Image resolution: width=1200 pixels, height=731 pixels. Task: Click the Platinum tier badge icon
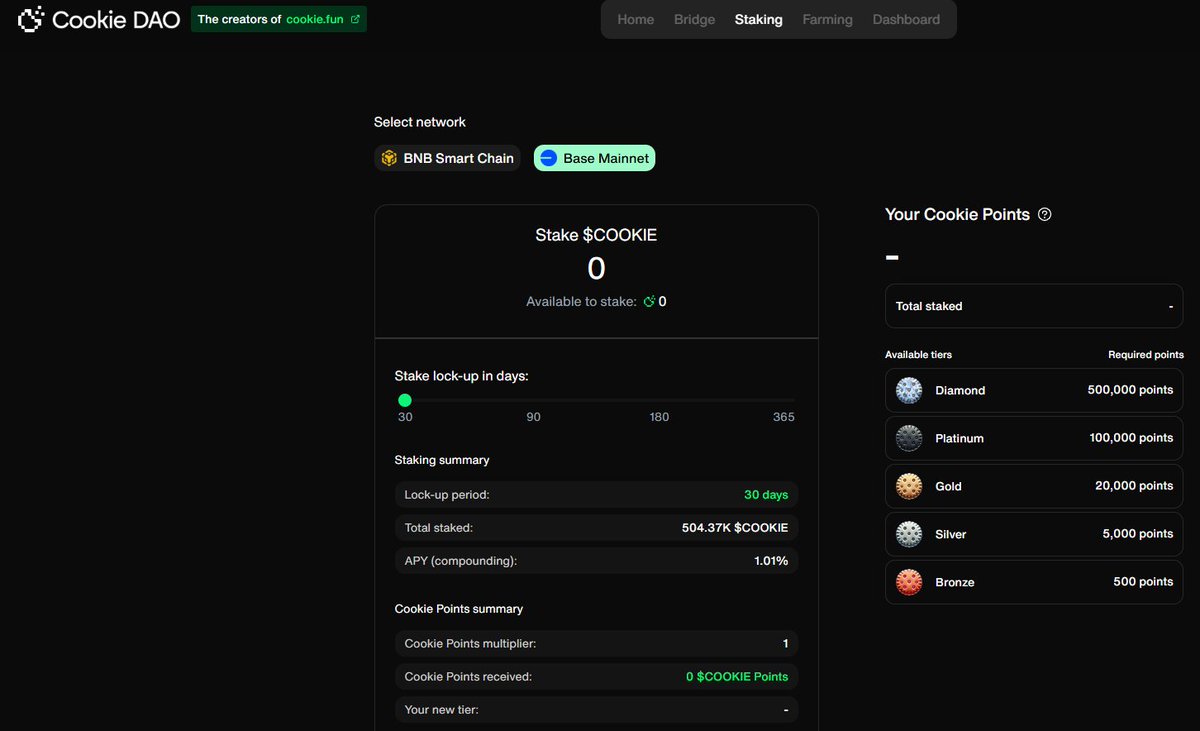909,438
